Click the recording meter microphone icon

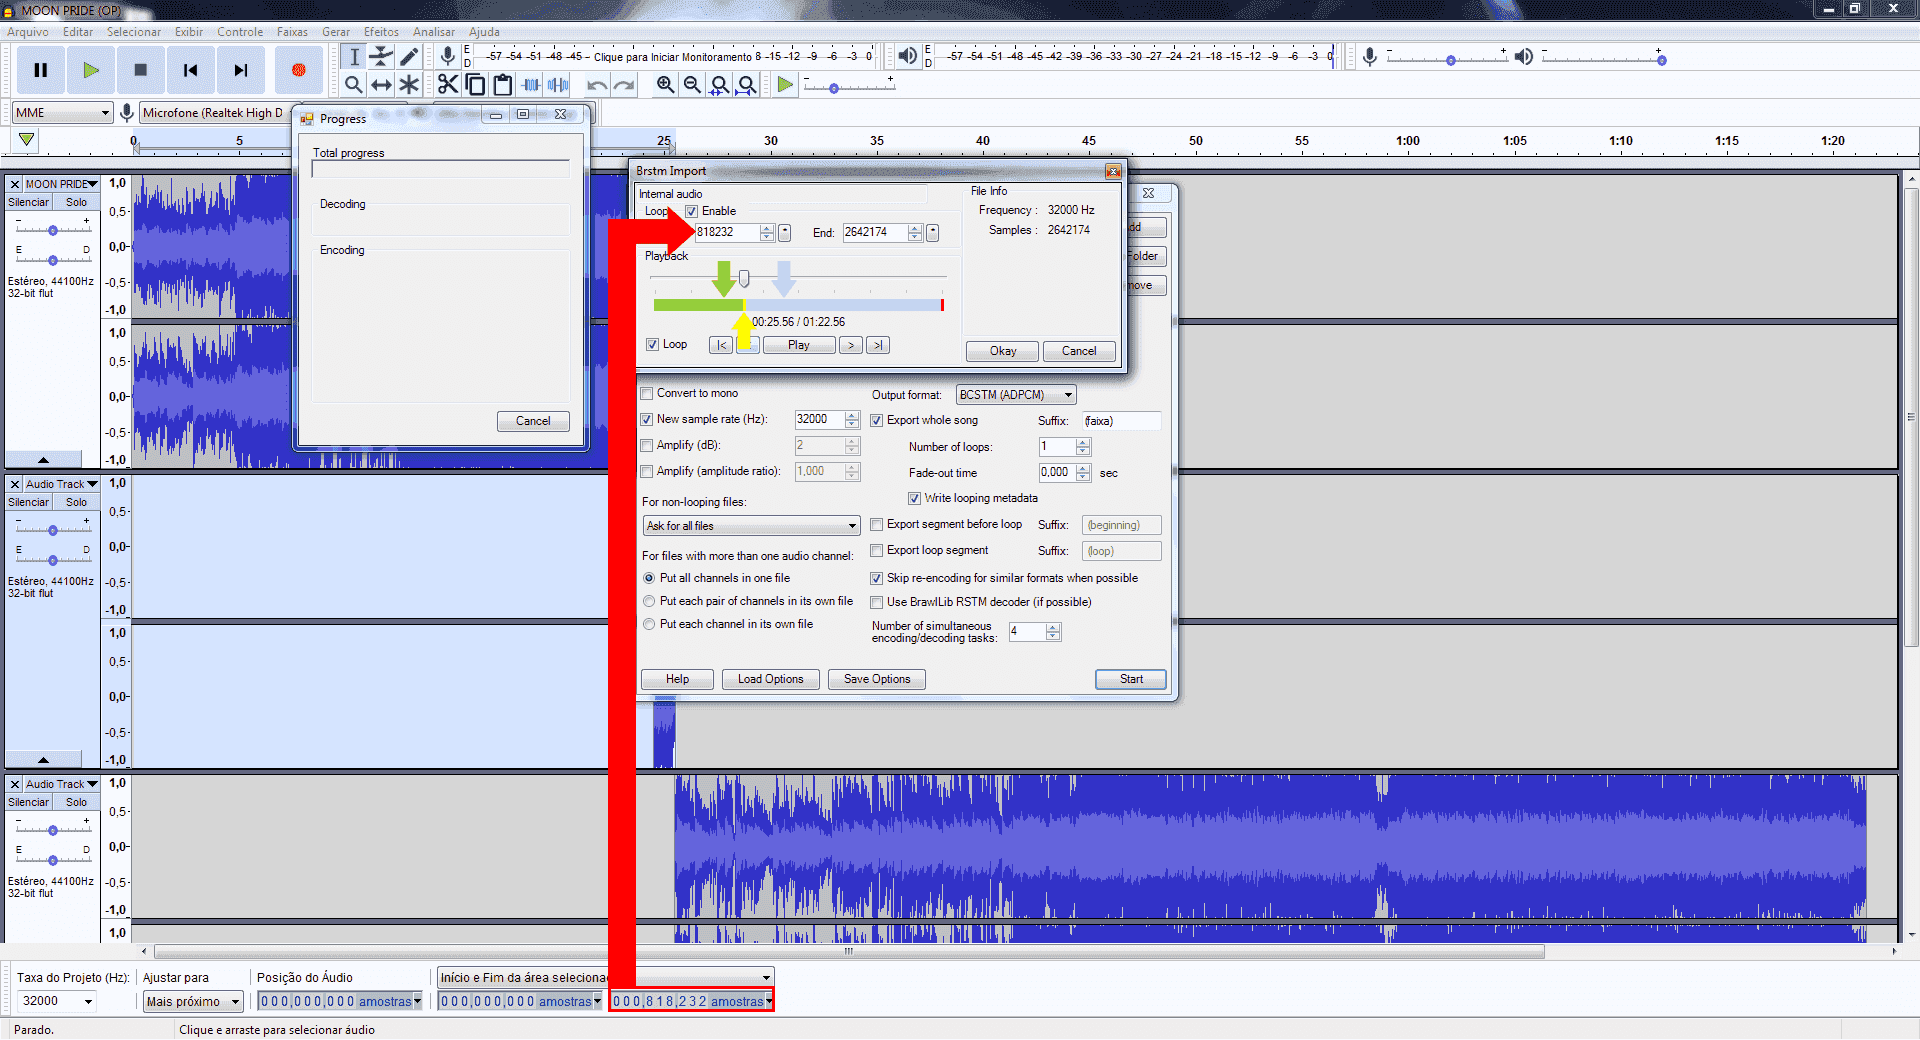point(447,56)
